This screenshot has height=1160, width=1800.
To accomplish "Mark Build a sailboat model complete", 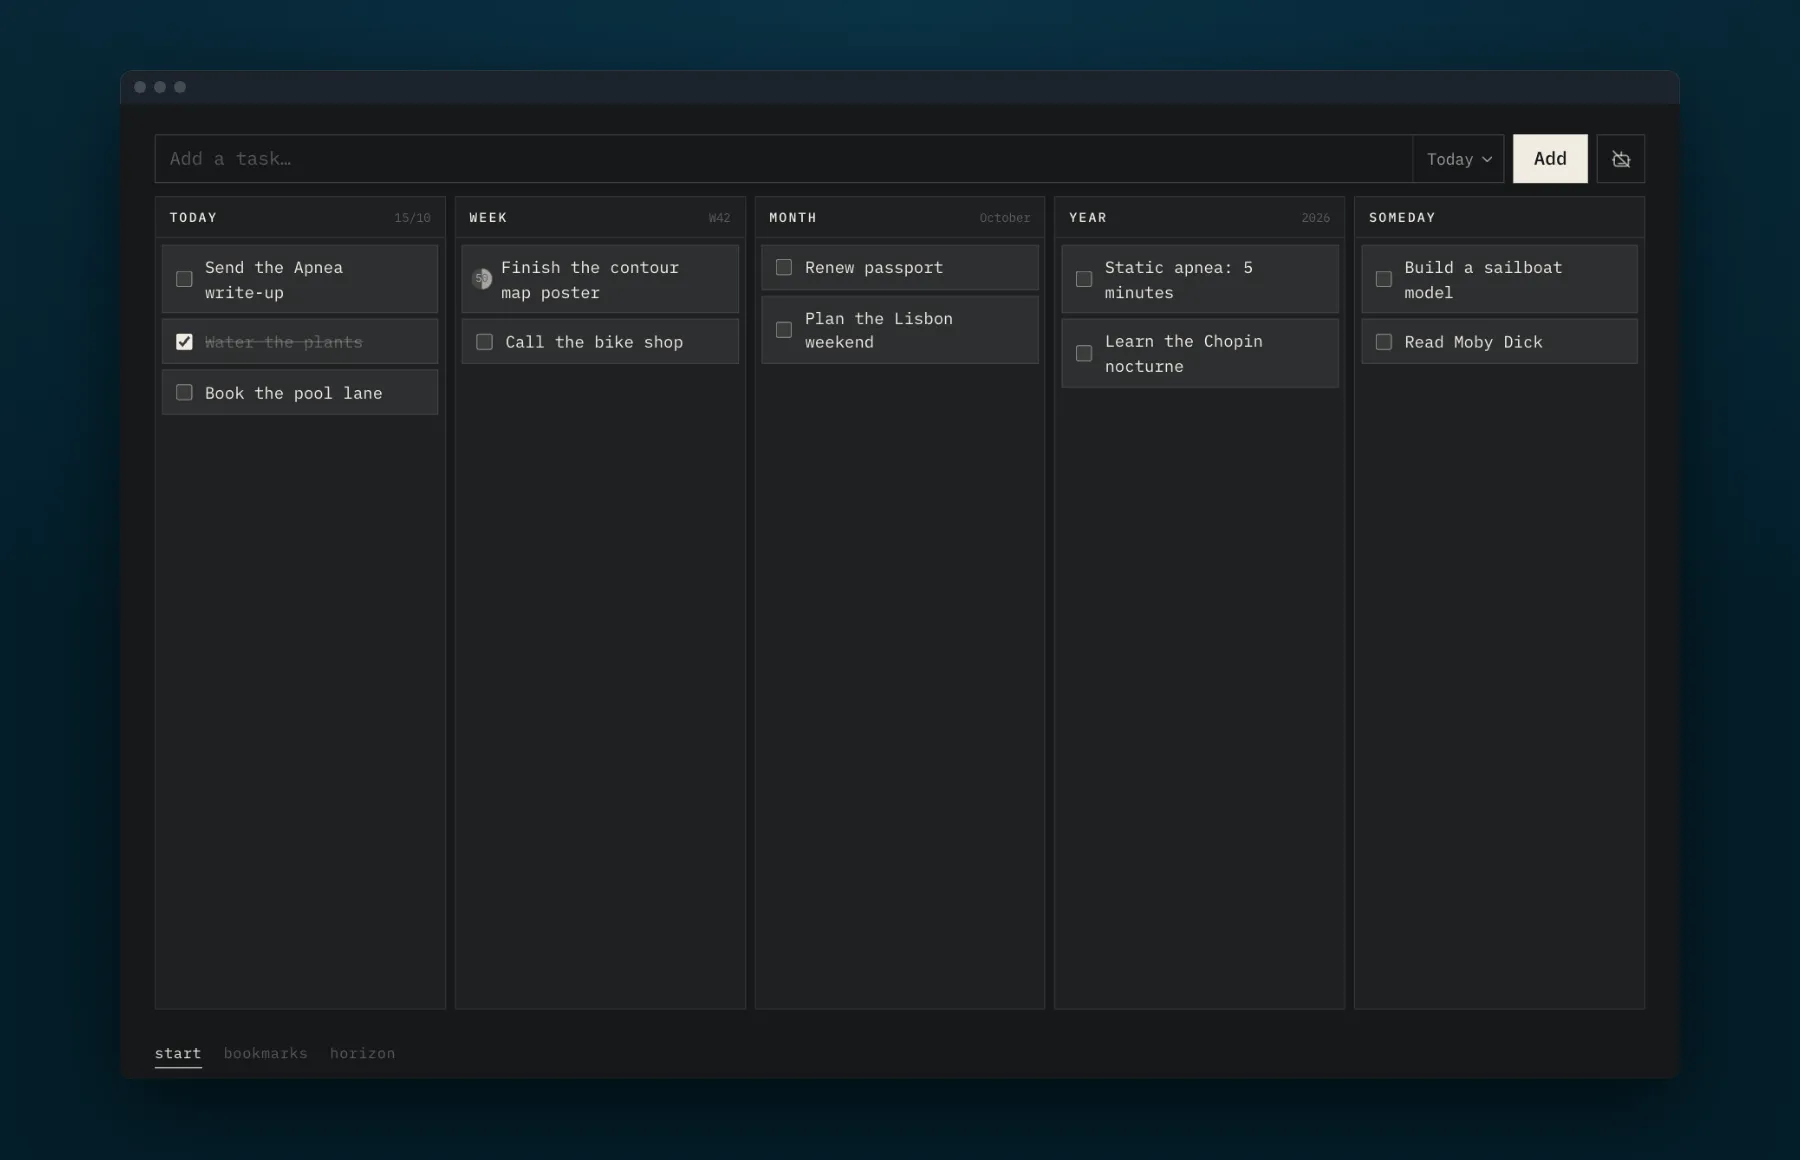I will [x=1384, y=279].
